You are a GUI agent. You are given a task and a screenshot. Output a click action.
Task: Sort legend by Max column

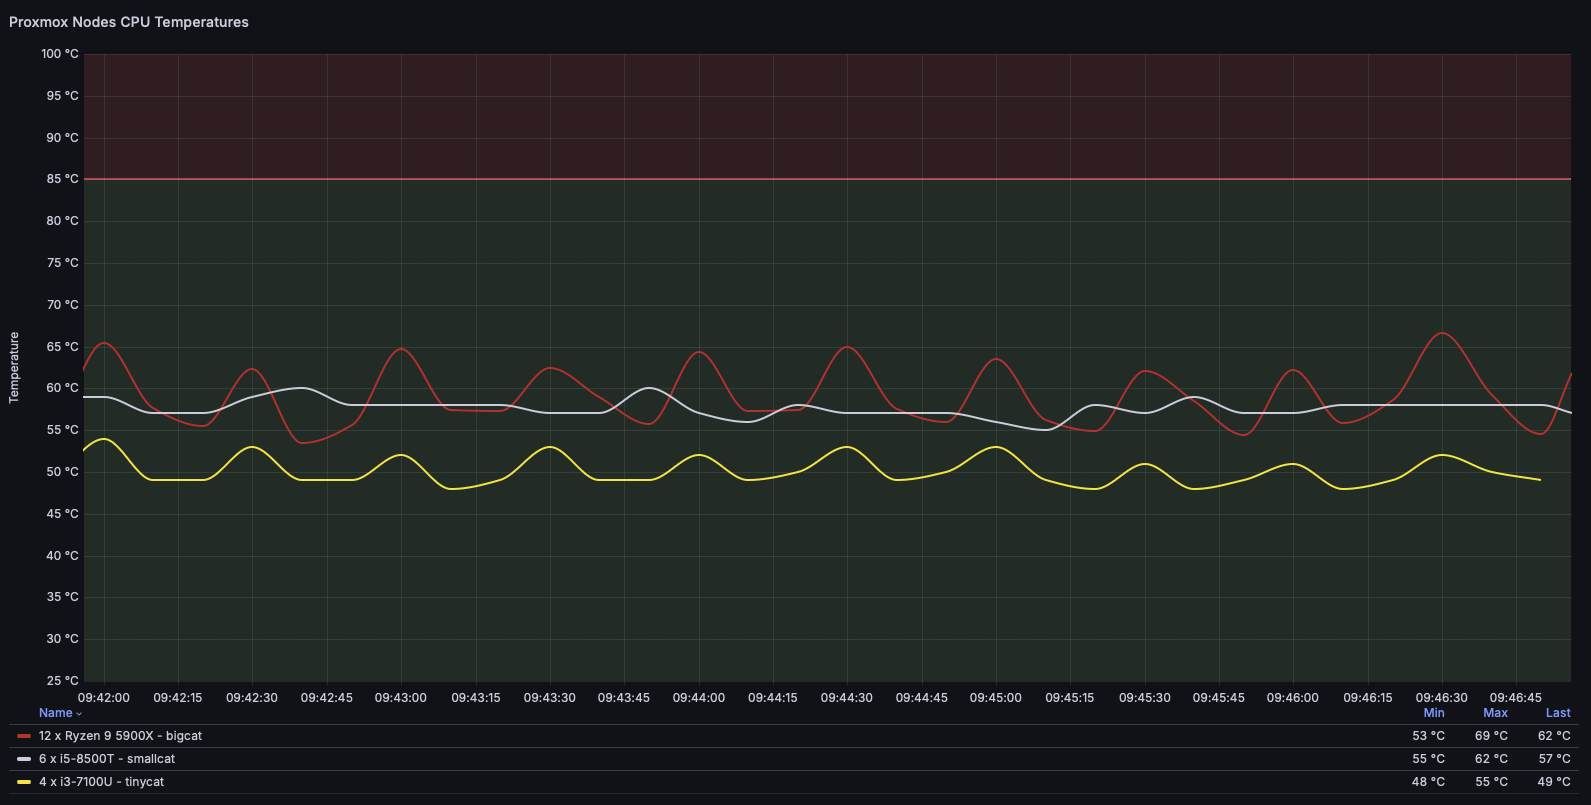1495,713
